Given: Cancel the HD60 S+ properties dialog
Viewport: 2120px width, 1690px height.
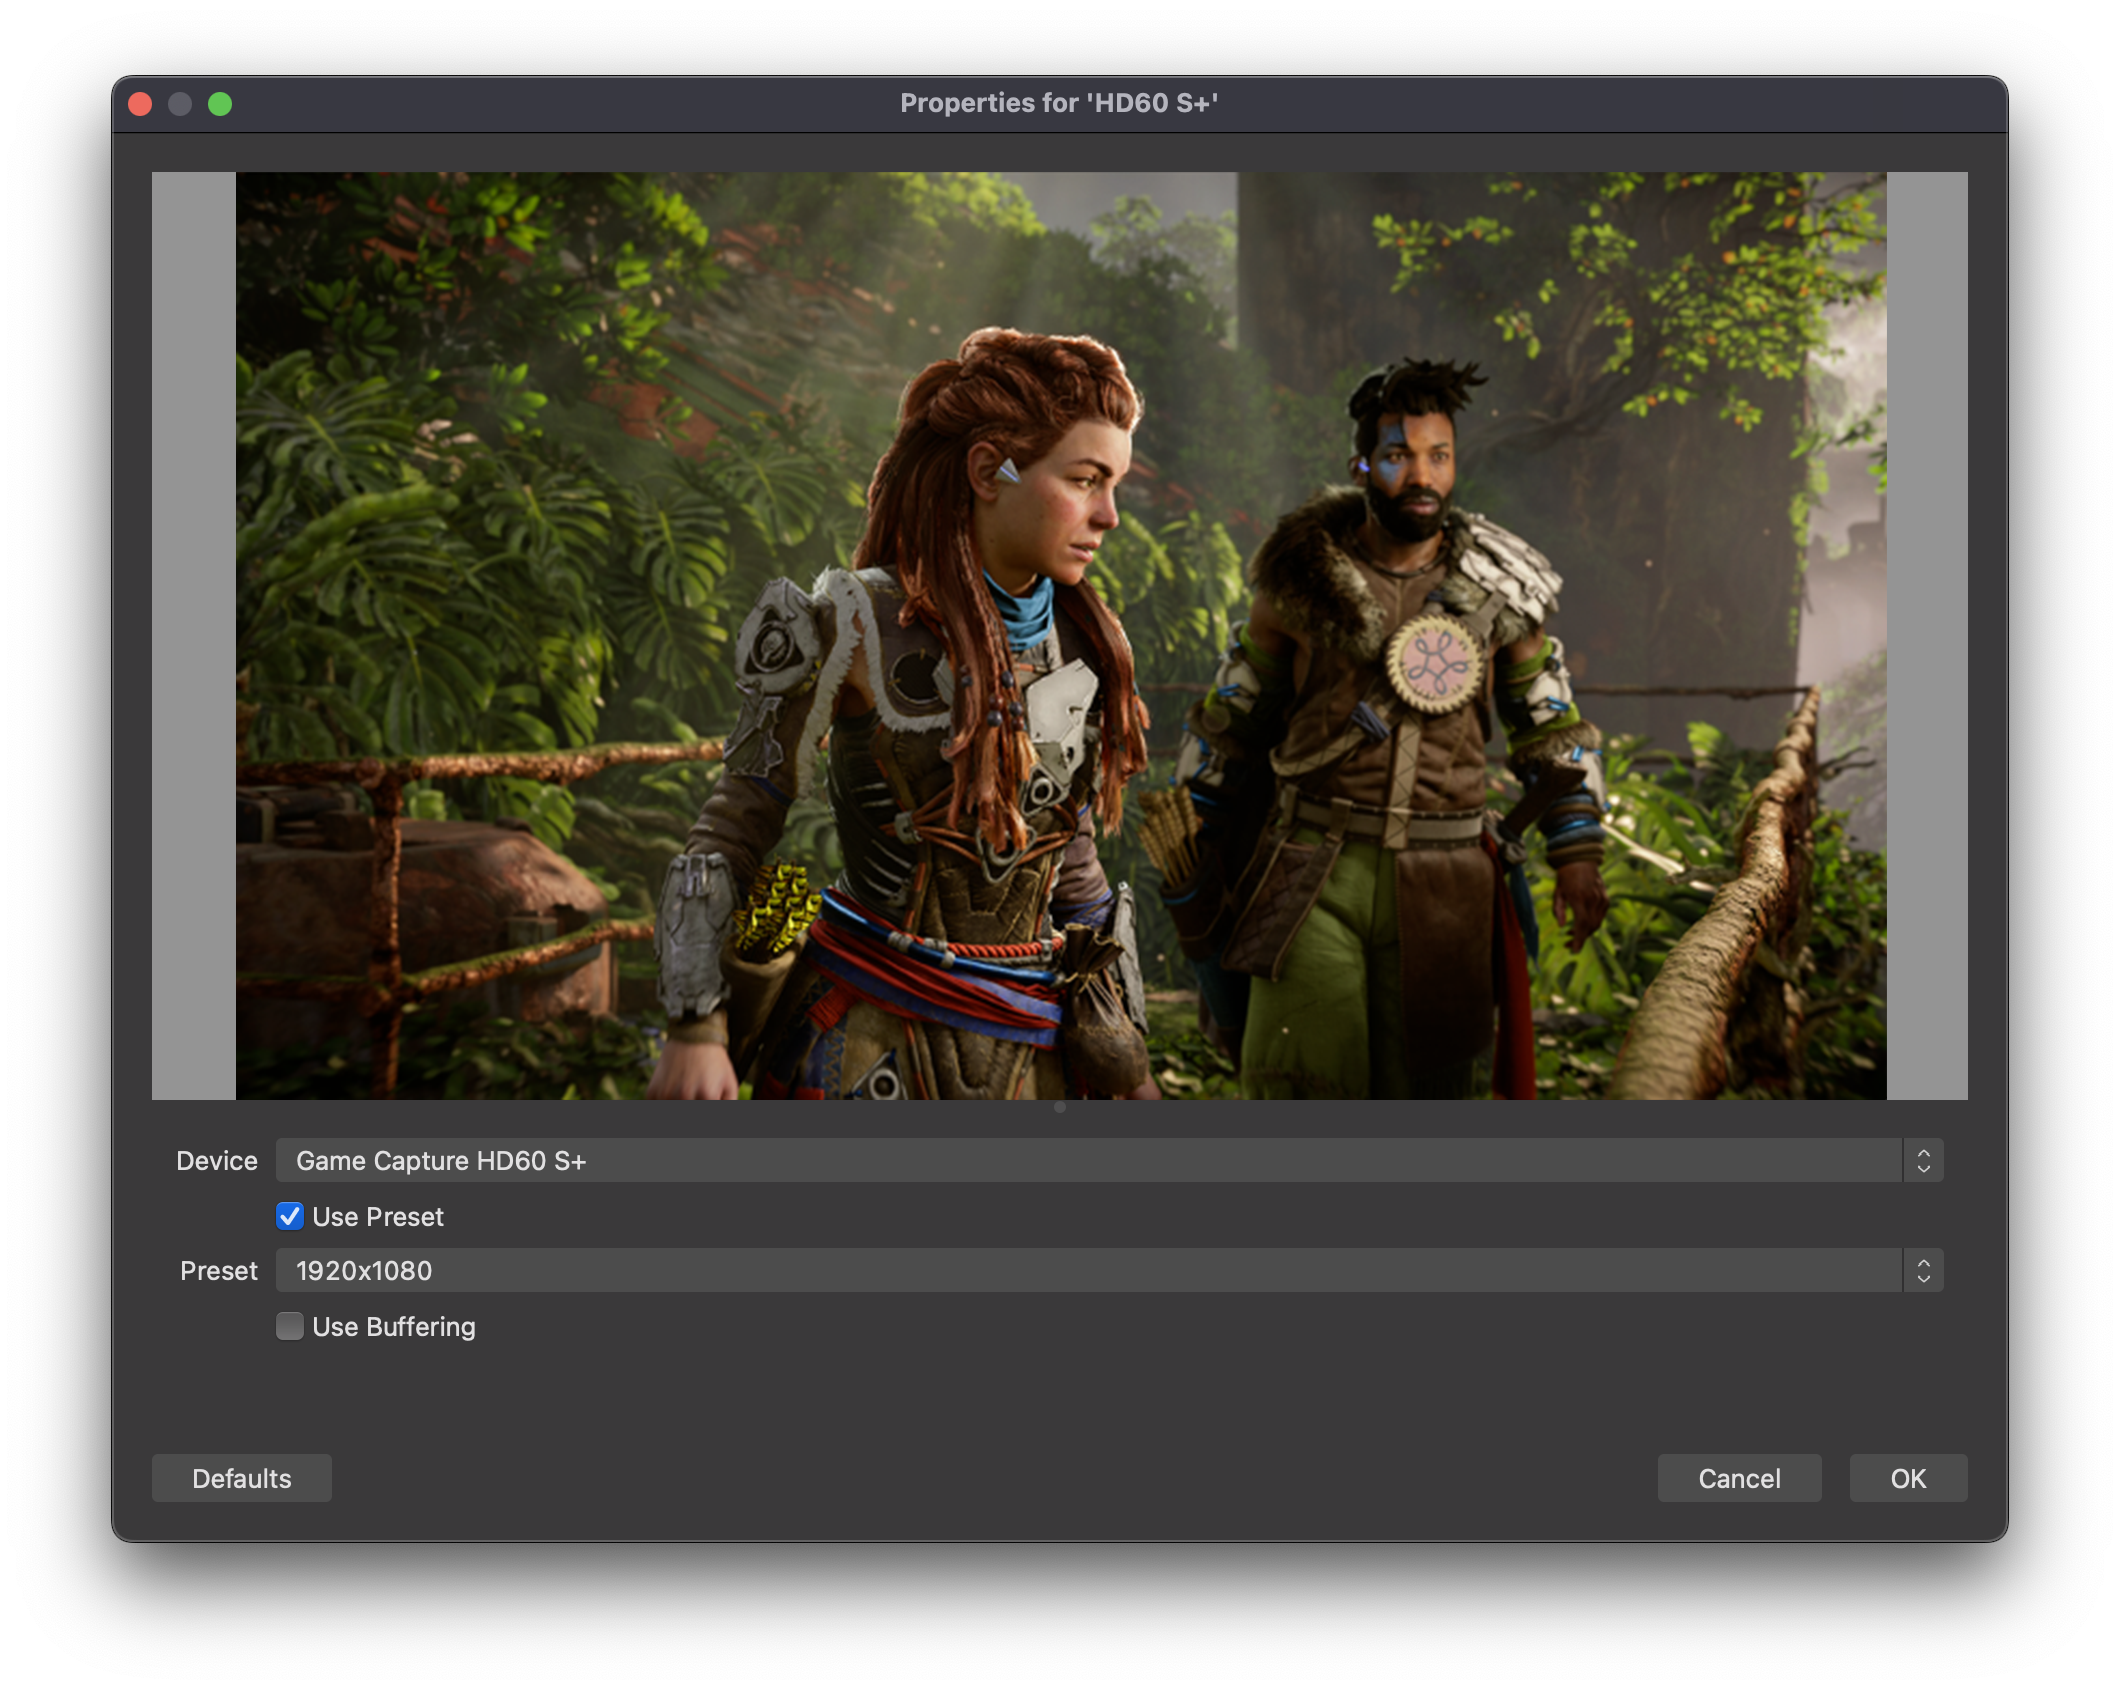Looking at the screenshot, I should pos(1739,1478).
